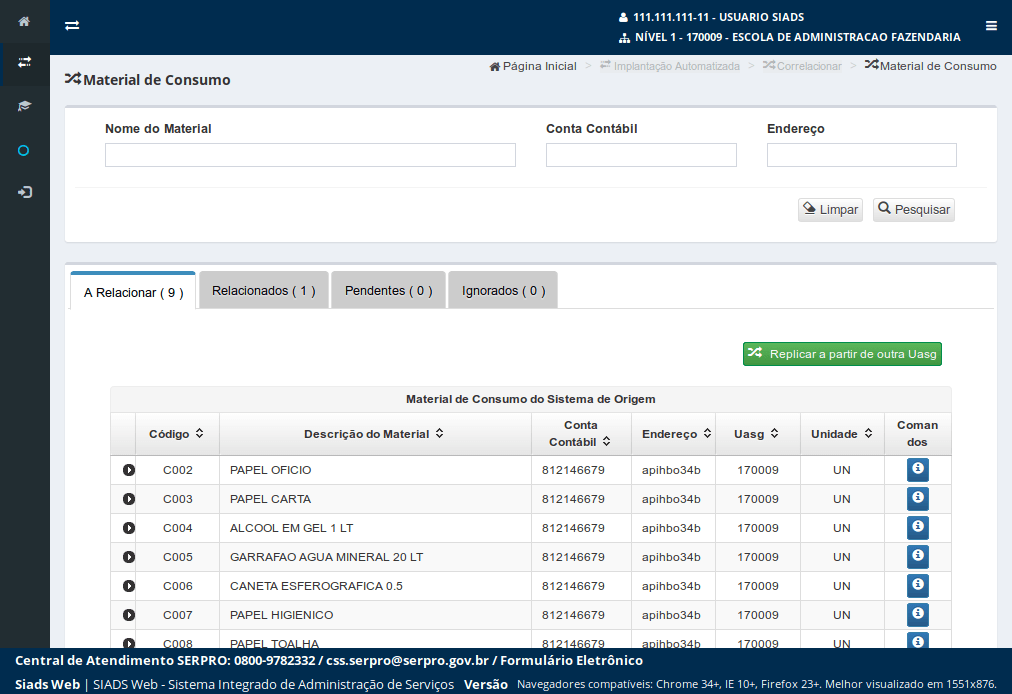Sort by the Uasg column
1012x694 pixels.
(x=756, y=434)
